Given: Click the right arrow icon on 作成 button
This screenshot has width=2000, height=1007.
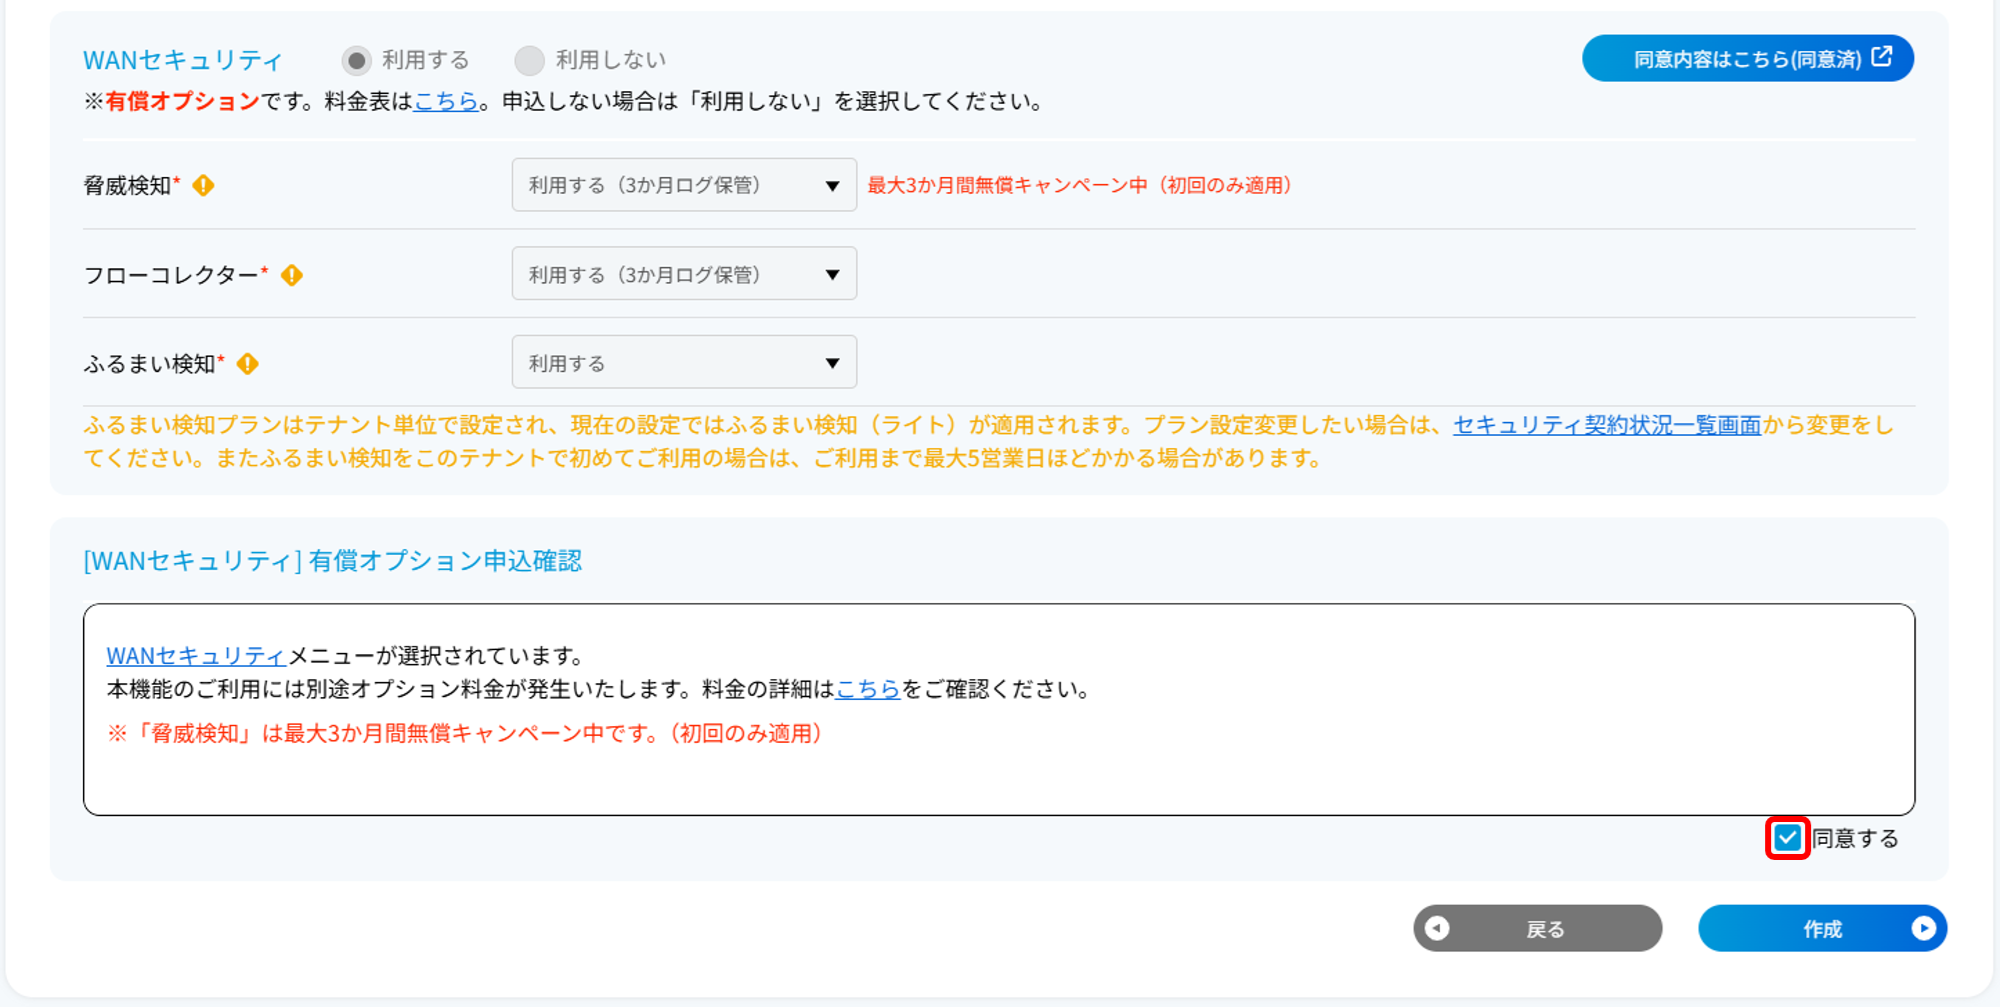Looking at the screenshot, I should pos(1923,929).
